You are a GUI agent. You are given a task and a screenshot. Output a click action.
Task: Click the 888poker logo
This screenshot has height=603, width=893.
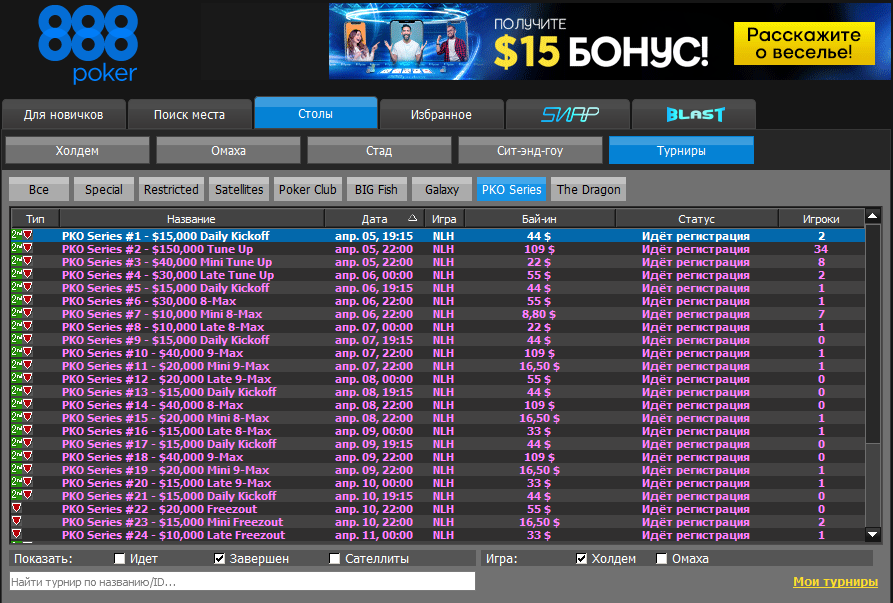(x=87, y=43)
